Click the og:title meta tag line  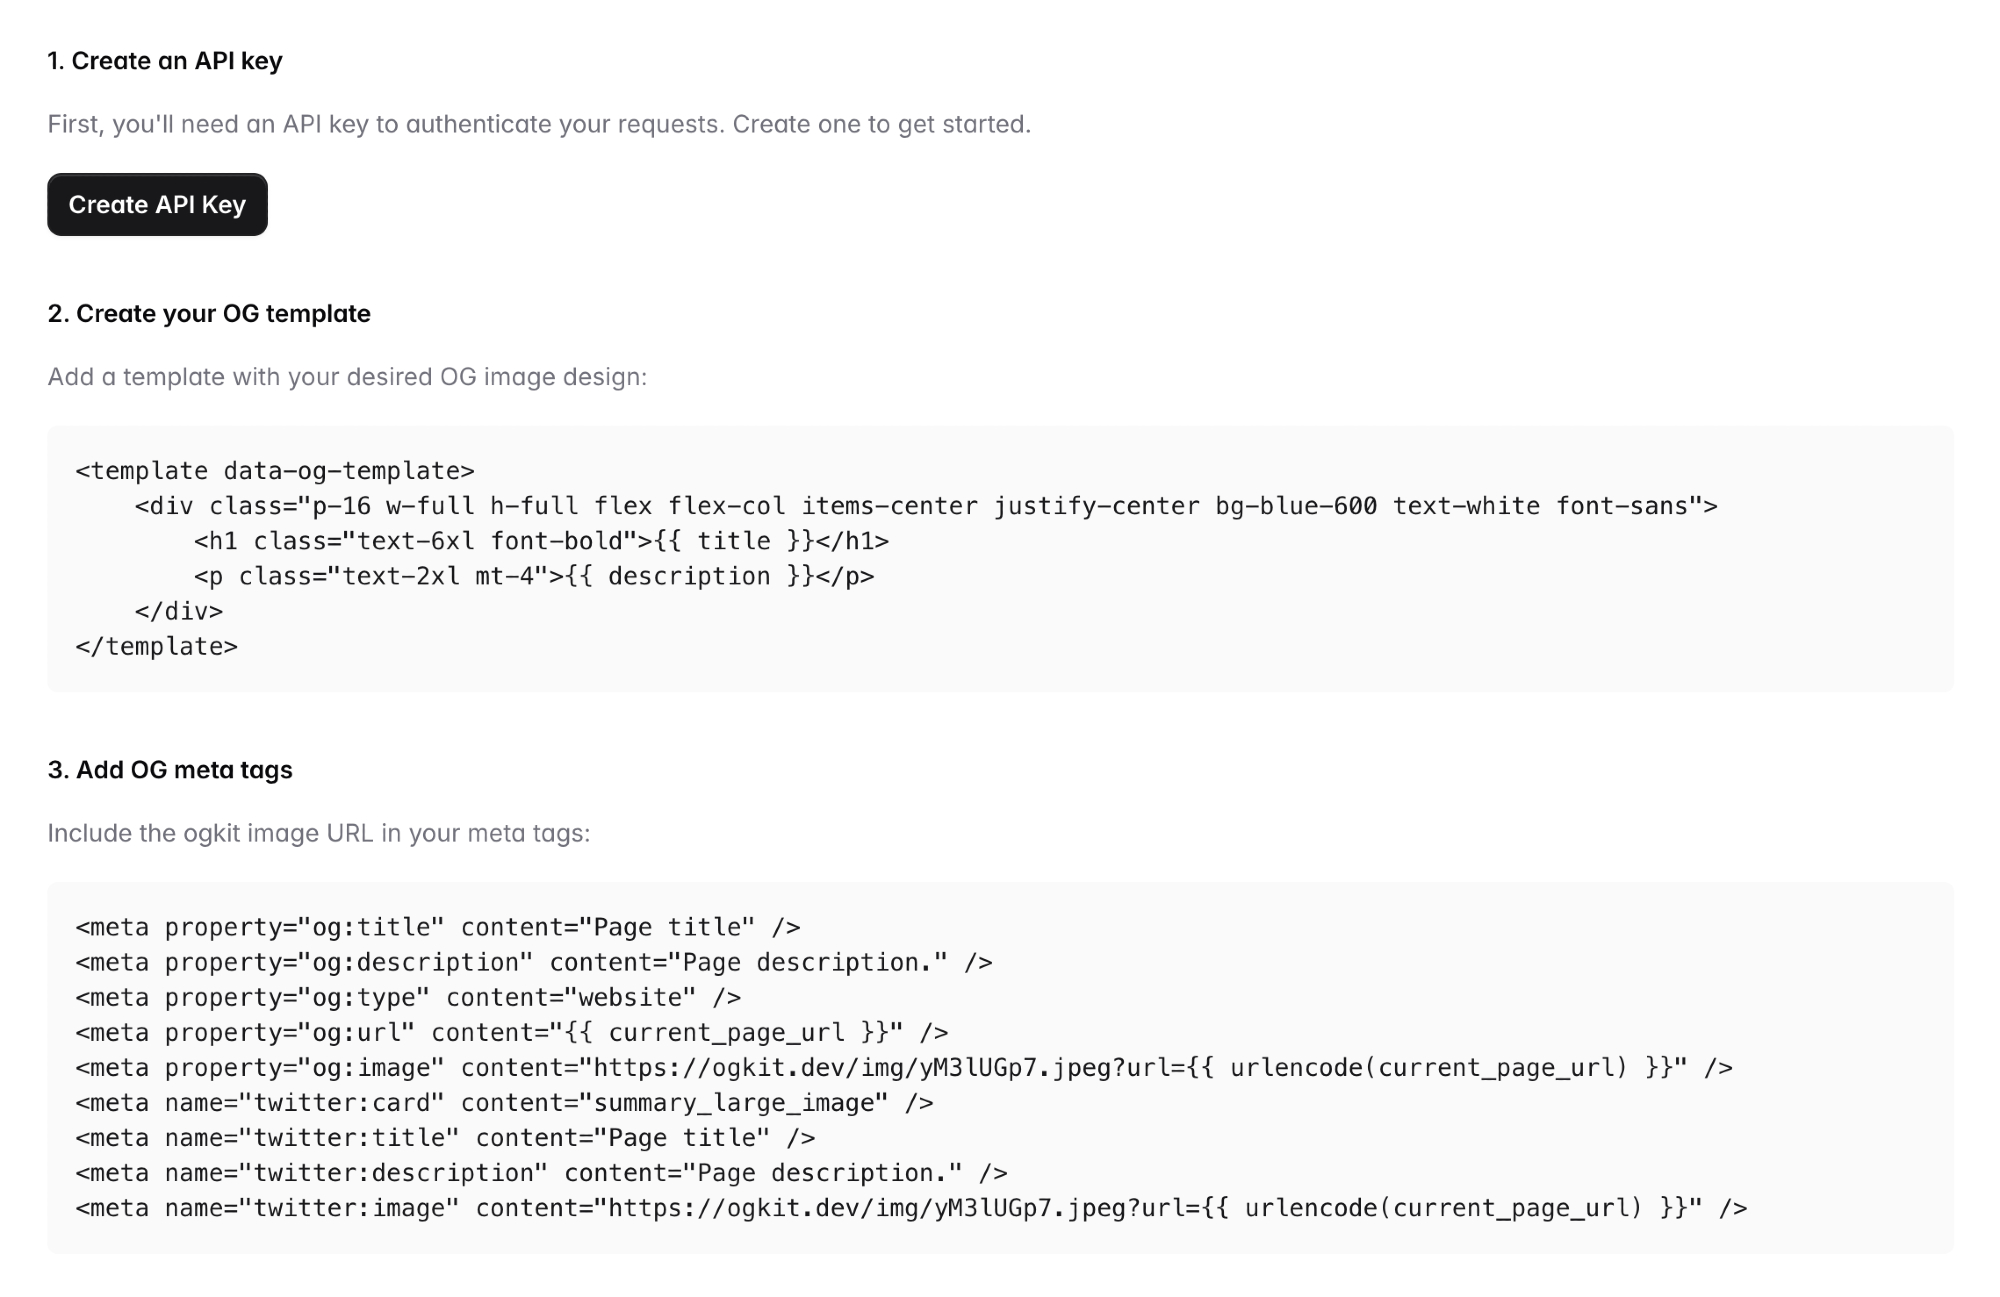coord(438,927)
